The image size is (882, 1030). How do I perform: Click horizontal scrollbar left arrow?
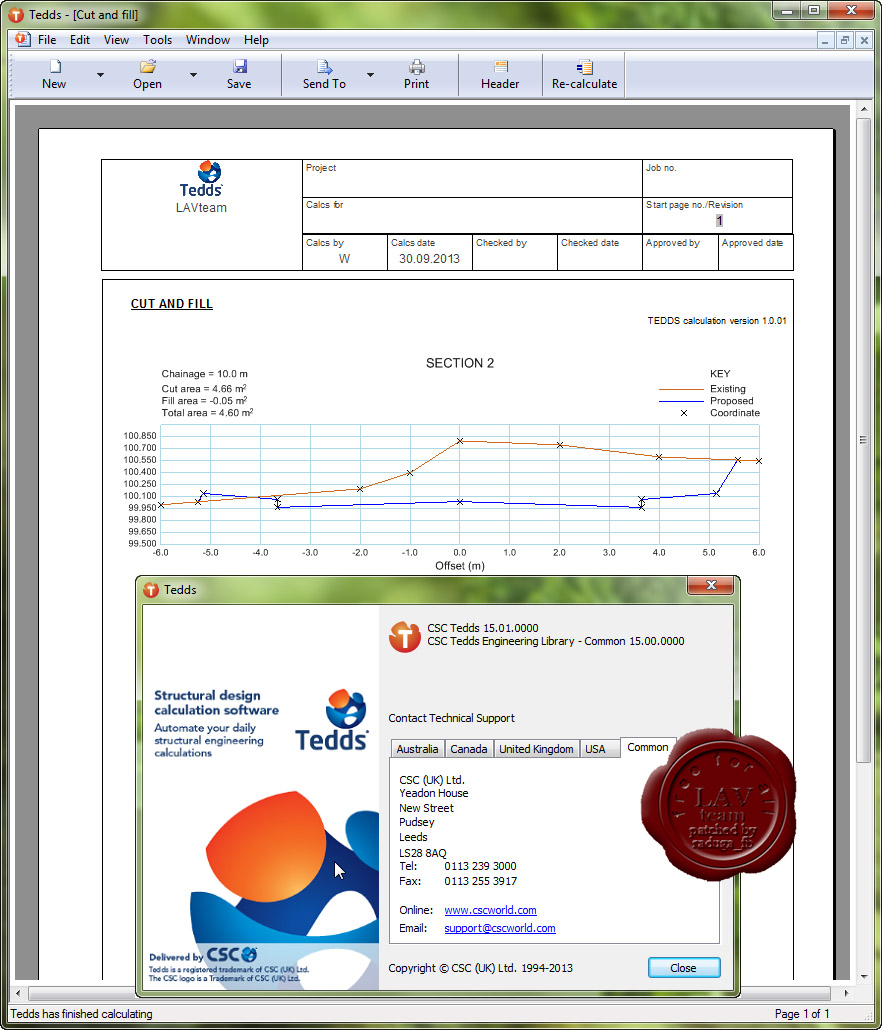click(18, 993)
